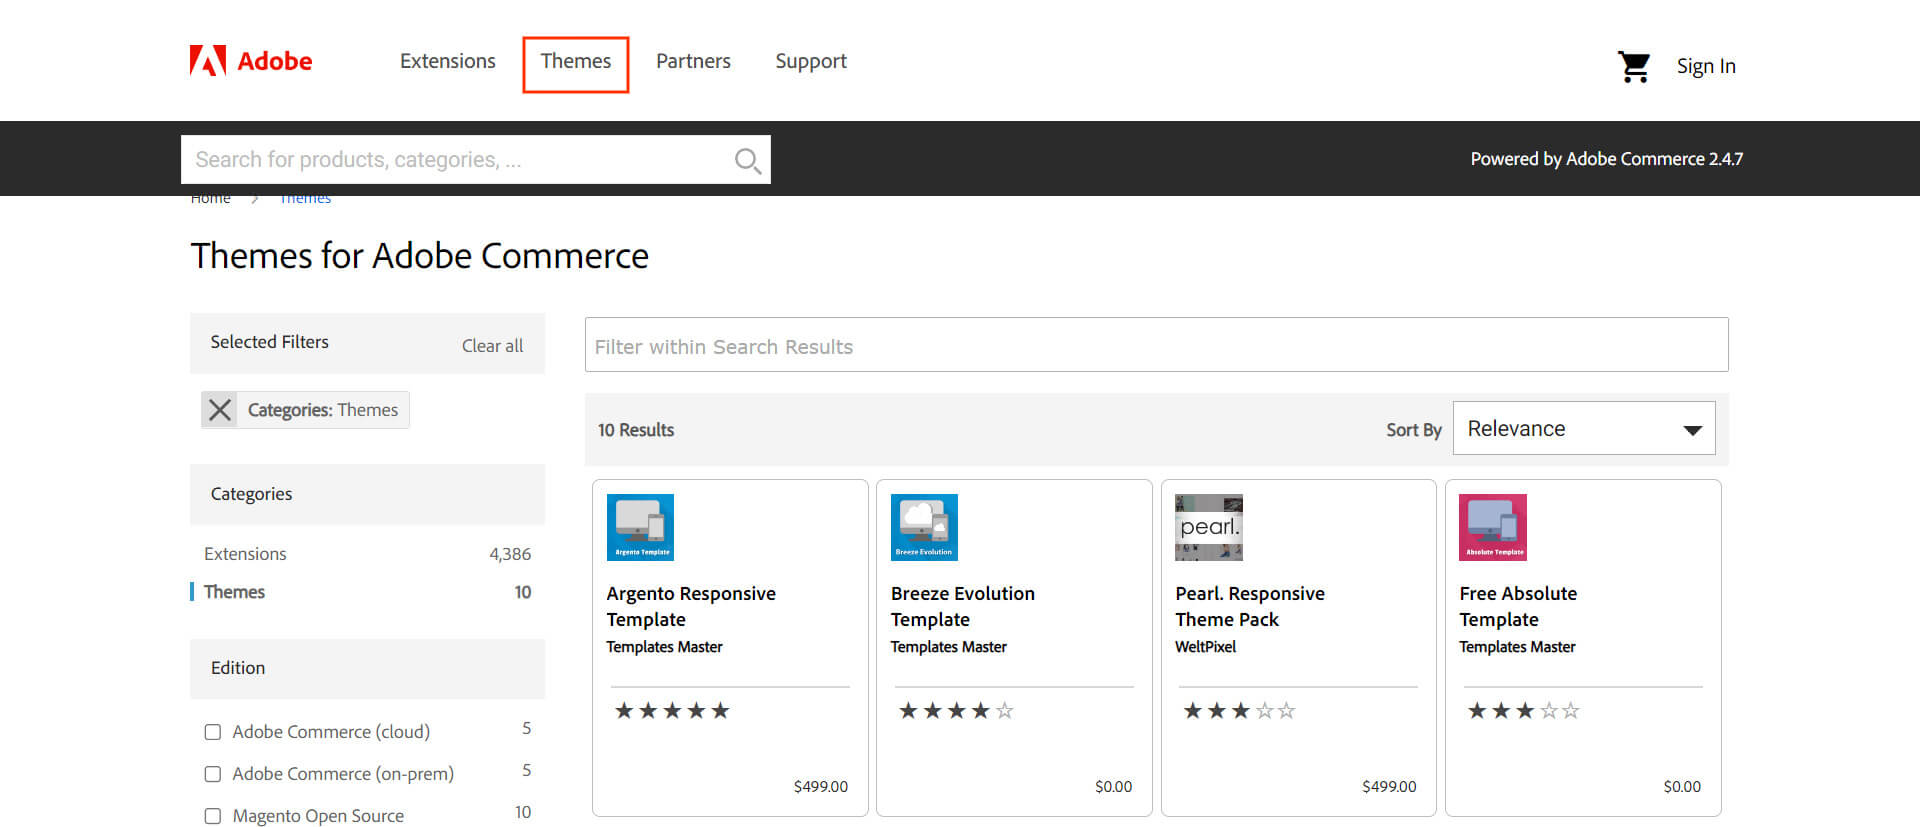Click Filter within Search Results field
Image resolution: width=1920 pixels, height=827 pixels.
pyautogui.click(x=1157, y=345)
